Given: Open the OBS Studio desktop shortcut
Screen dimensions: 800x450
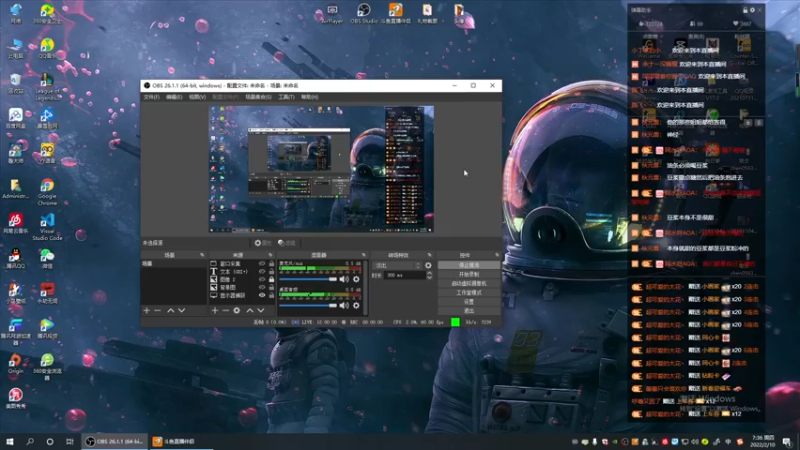Looking at the screenshot, I should 364,13.
